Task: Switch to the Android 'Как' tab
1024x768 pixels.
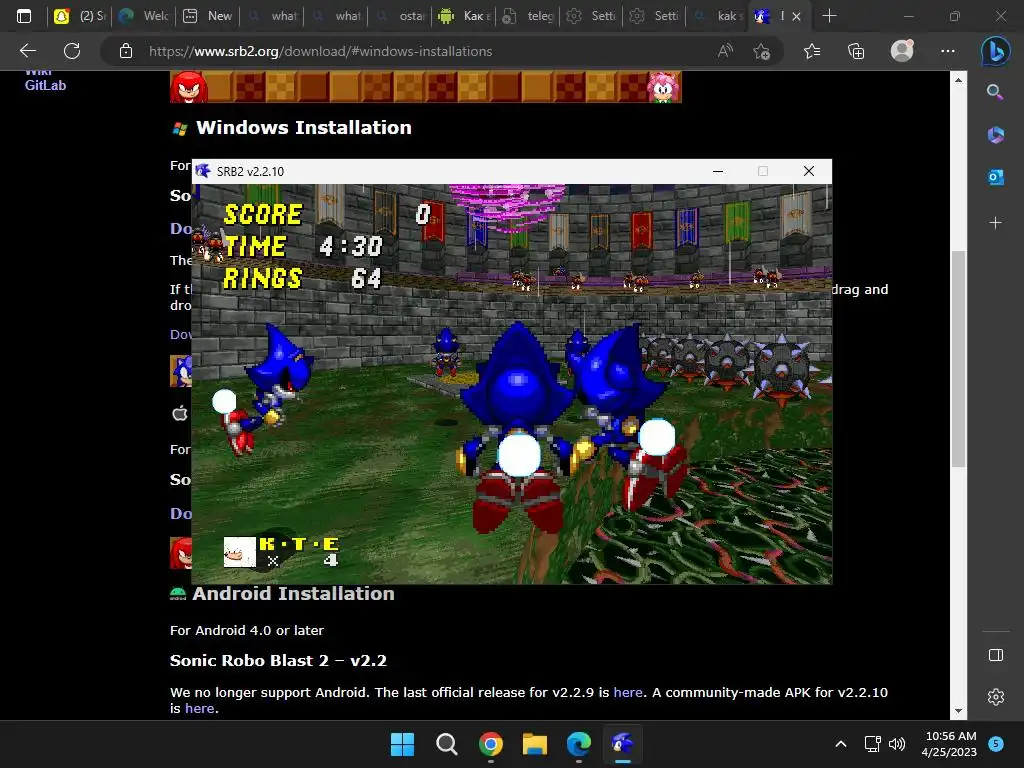Action: click(x=464, y=16)
